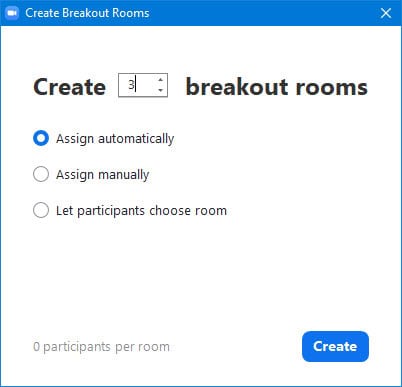Select the Assign manually radio button
Screen dimensions: 402x387
click(41, 174)
